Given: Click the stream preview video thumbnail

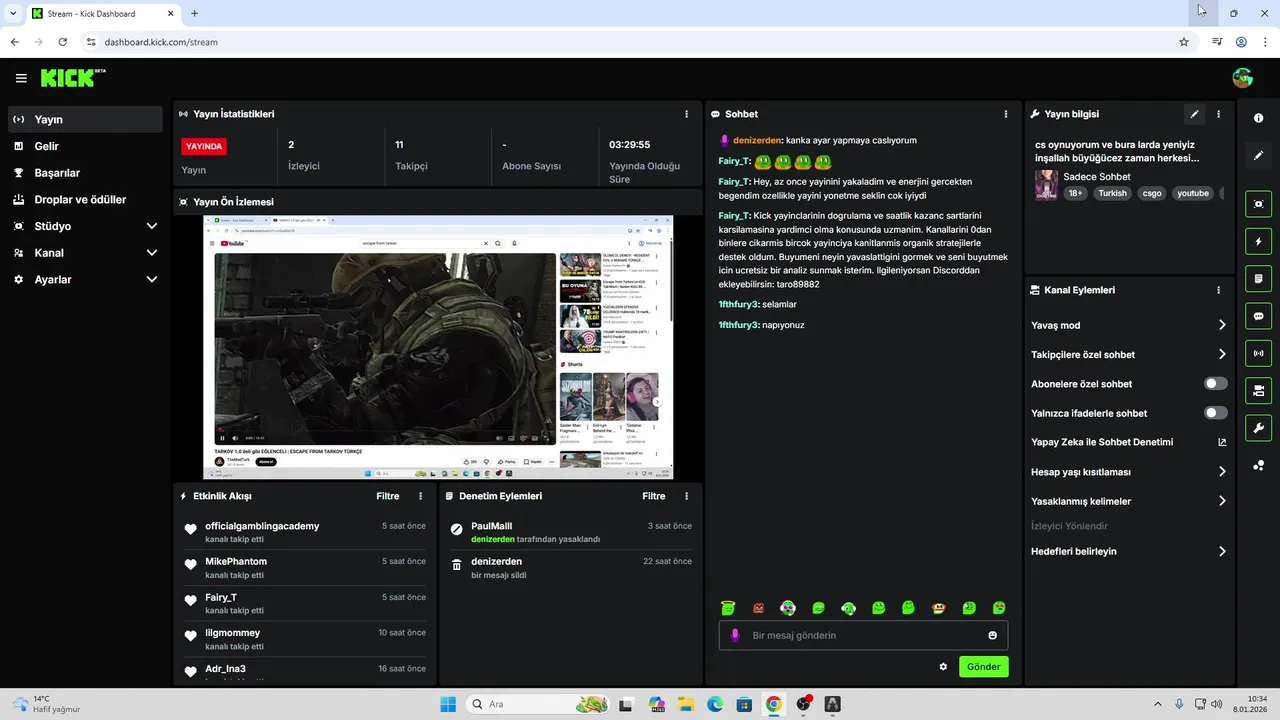Looking at the screenshot, I should pyautogui.click(x=438, y=347).
